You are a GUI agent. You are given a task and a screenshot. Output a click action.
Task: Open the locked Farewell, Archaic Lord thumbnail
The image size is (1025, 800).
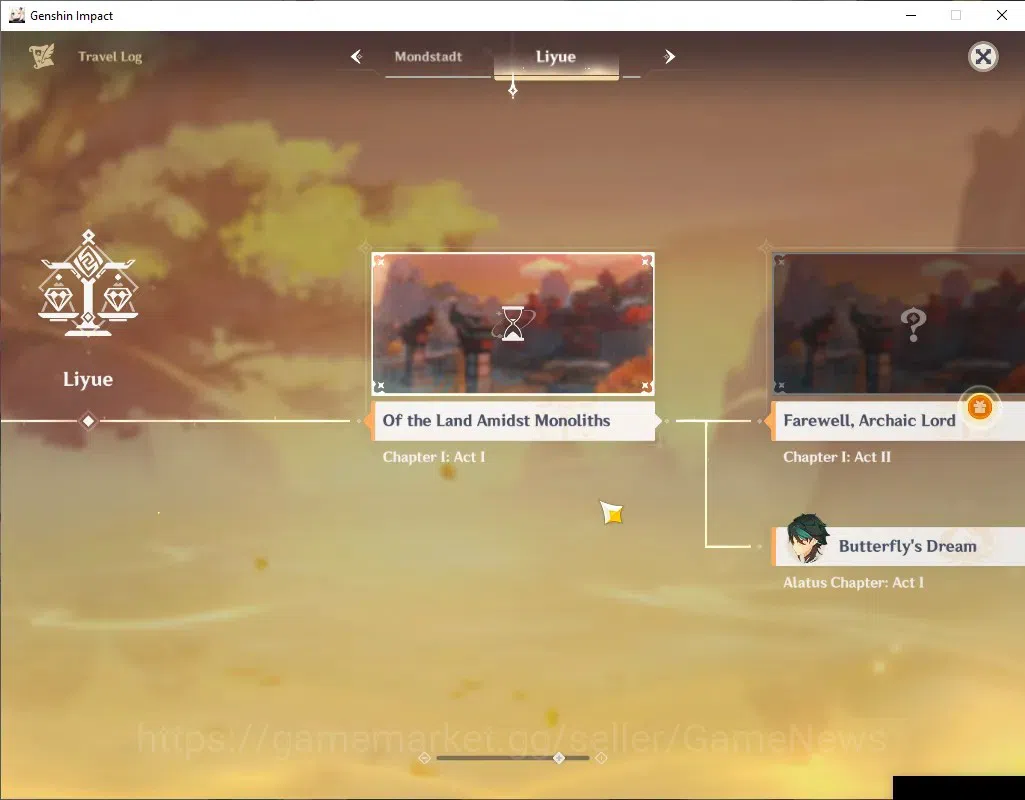pos(899,324)
